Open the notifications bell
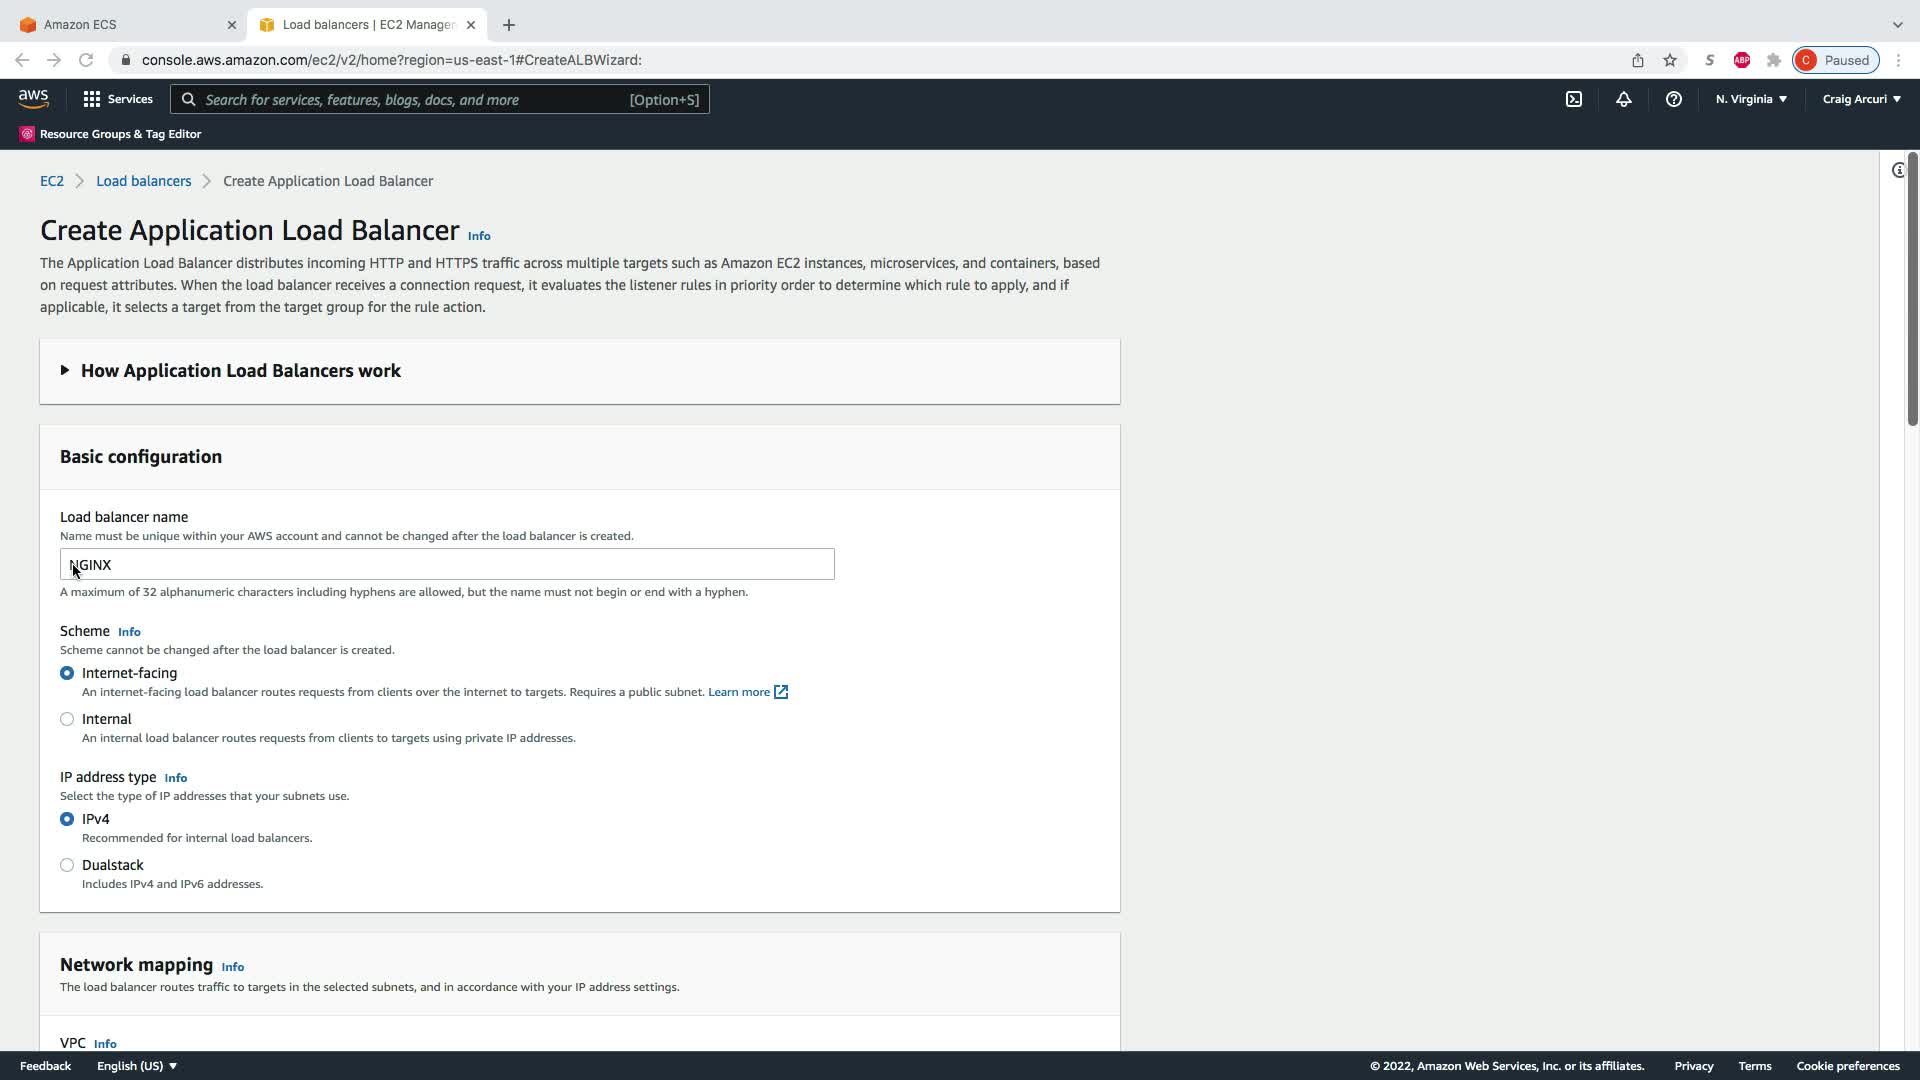Image resolution: width=1920 pixels, height=1080 pixels. pyautogui.click(x=1624, y=99)
